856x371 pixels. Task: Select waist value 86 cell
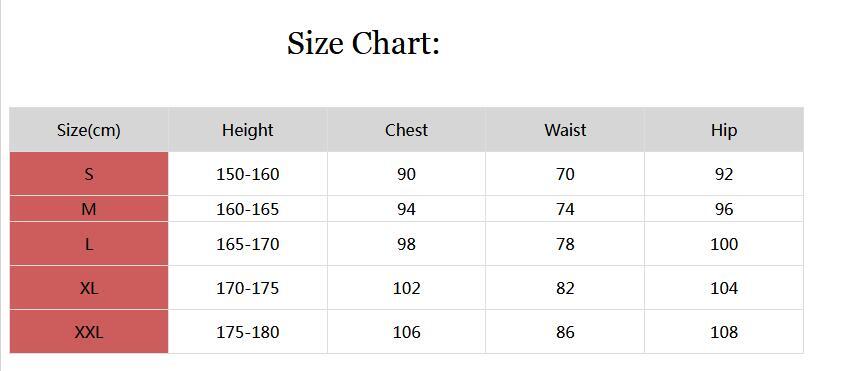point(565,332)
